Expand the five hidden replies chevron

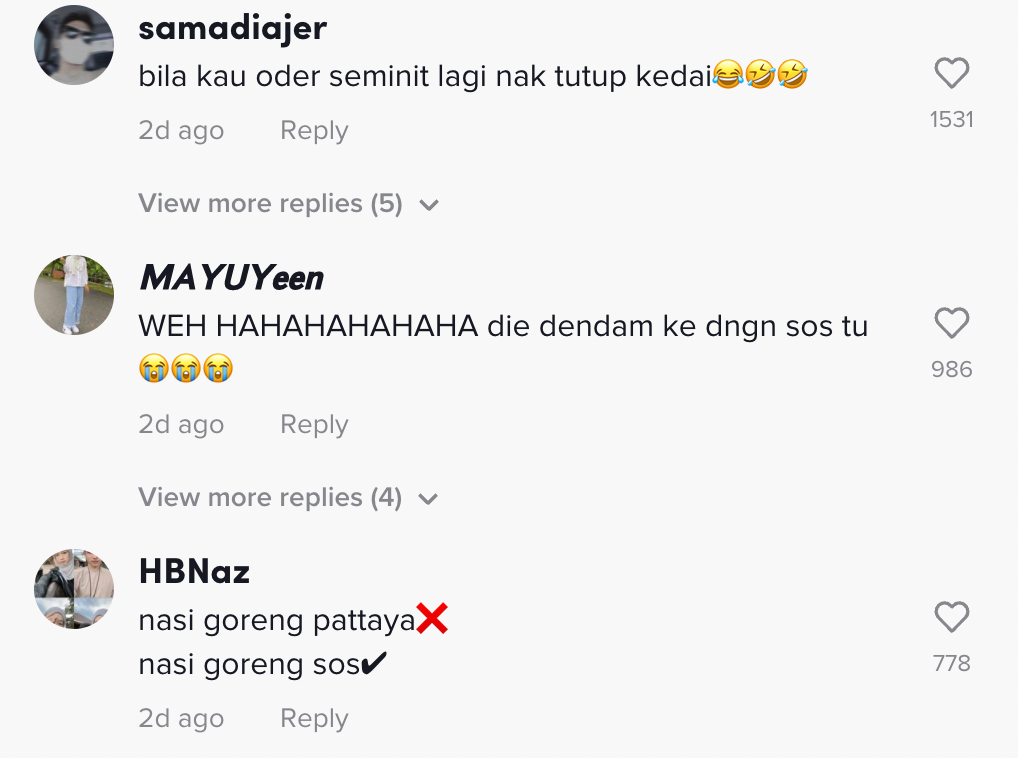coord(428,206)
